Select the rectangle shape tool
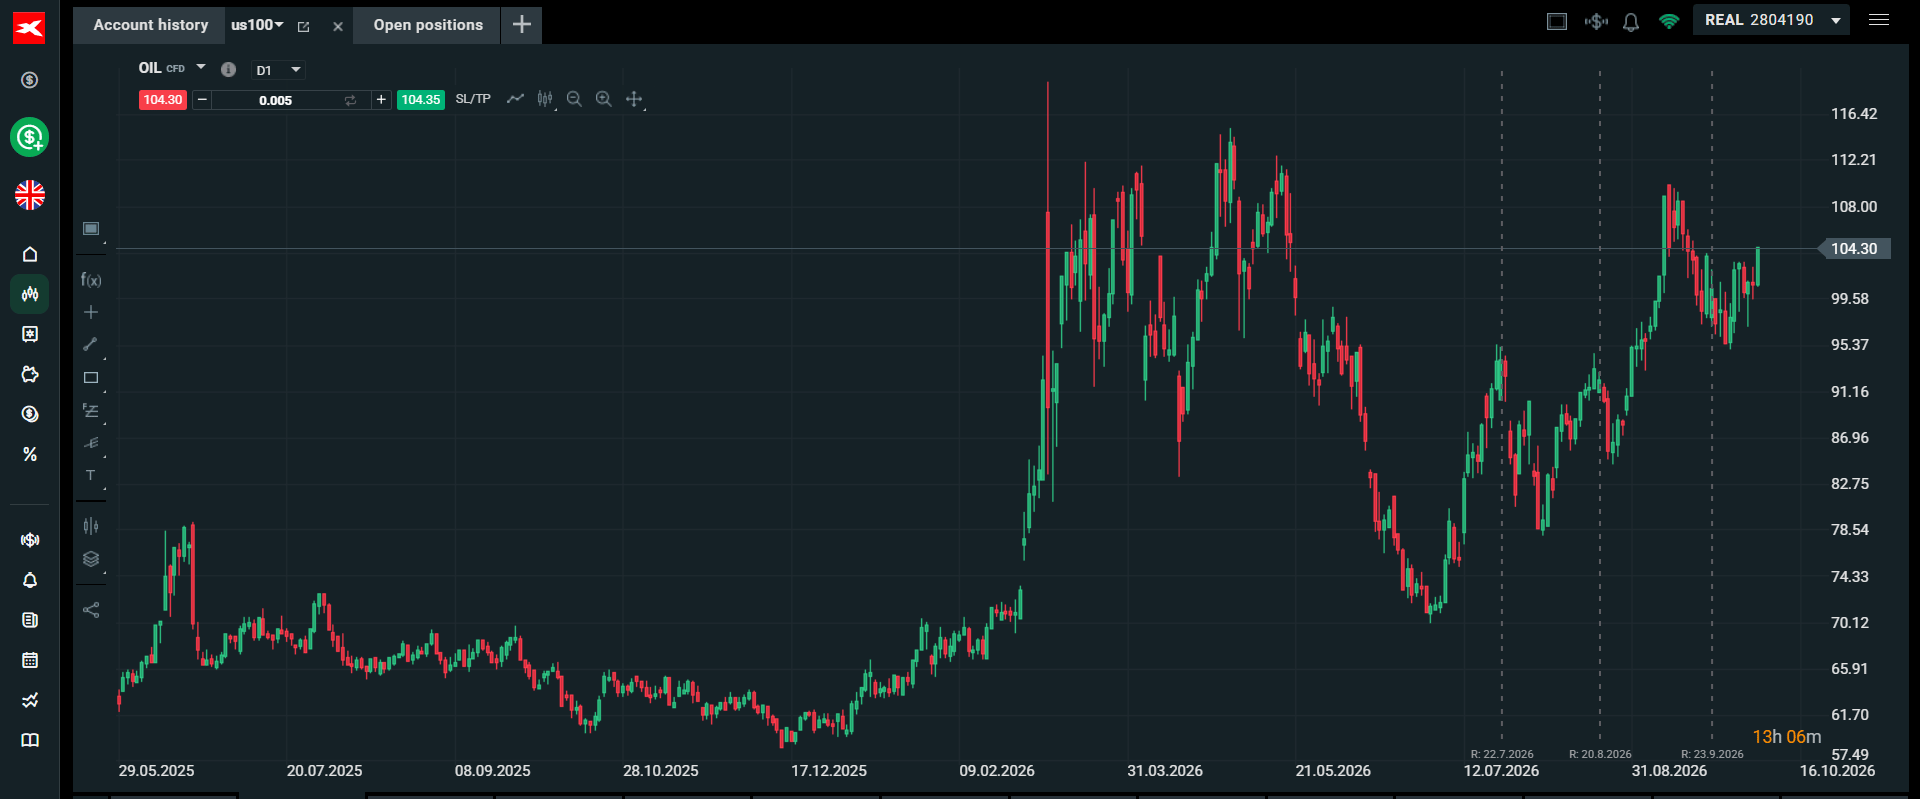The image size is (1920, 799). pos(91,378)
